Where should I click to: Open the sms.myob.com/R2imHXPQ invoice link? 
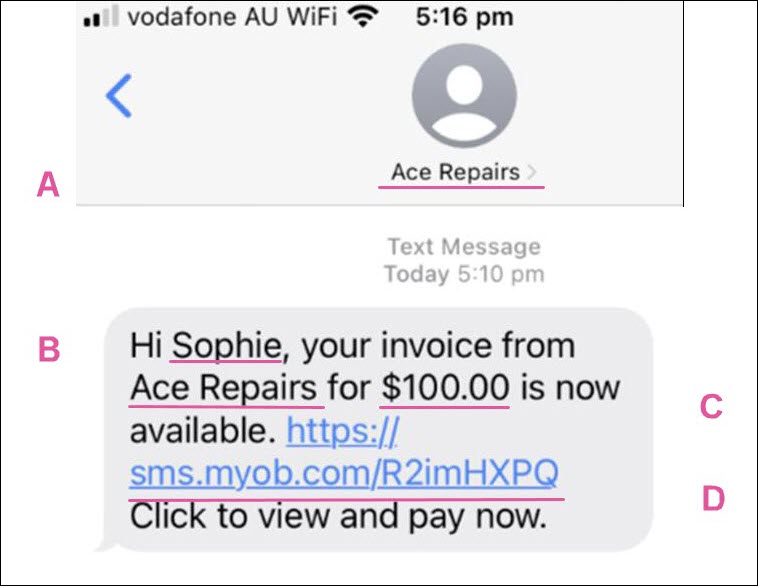[344, 472]
